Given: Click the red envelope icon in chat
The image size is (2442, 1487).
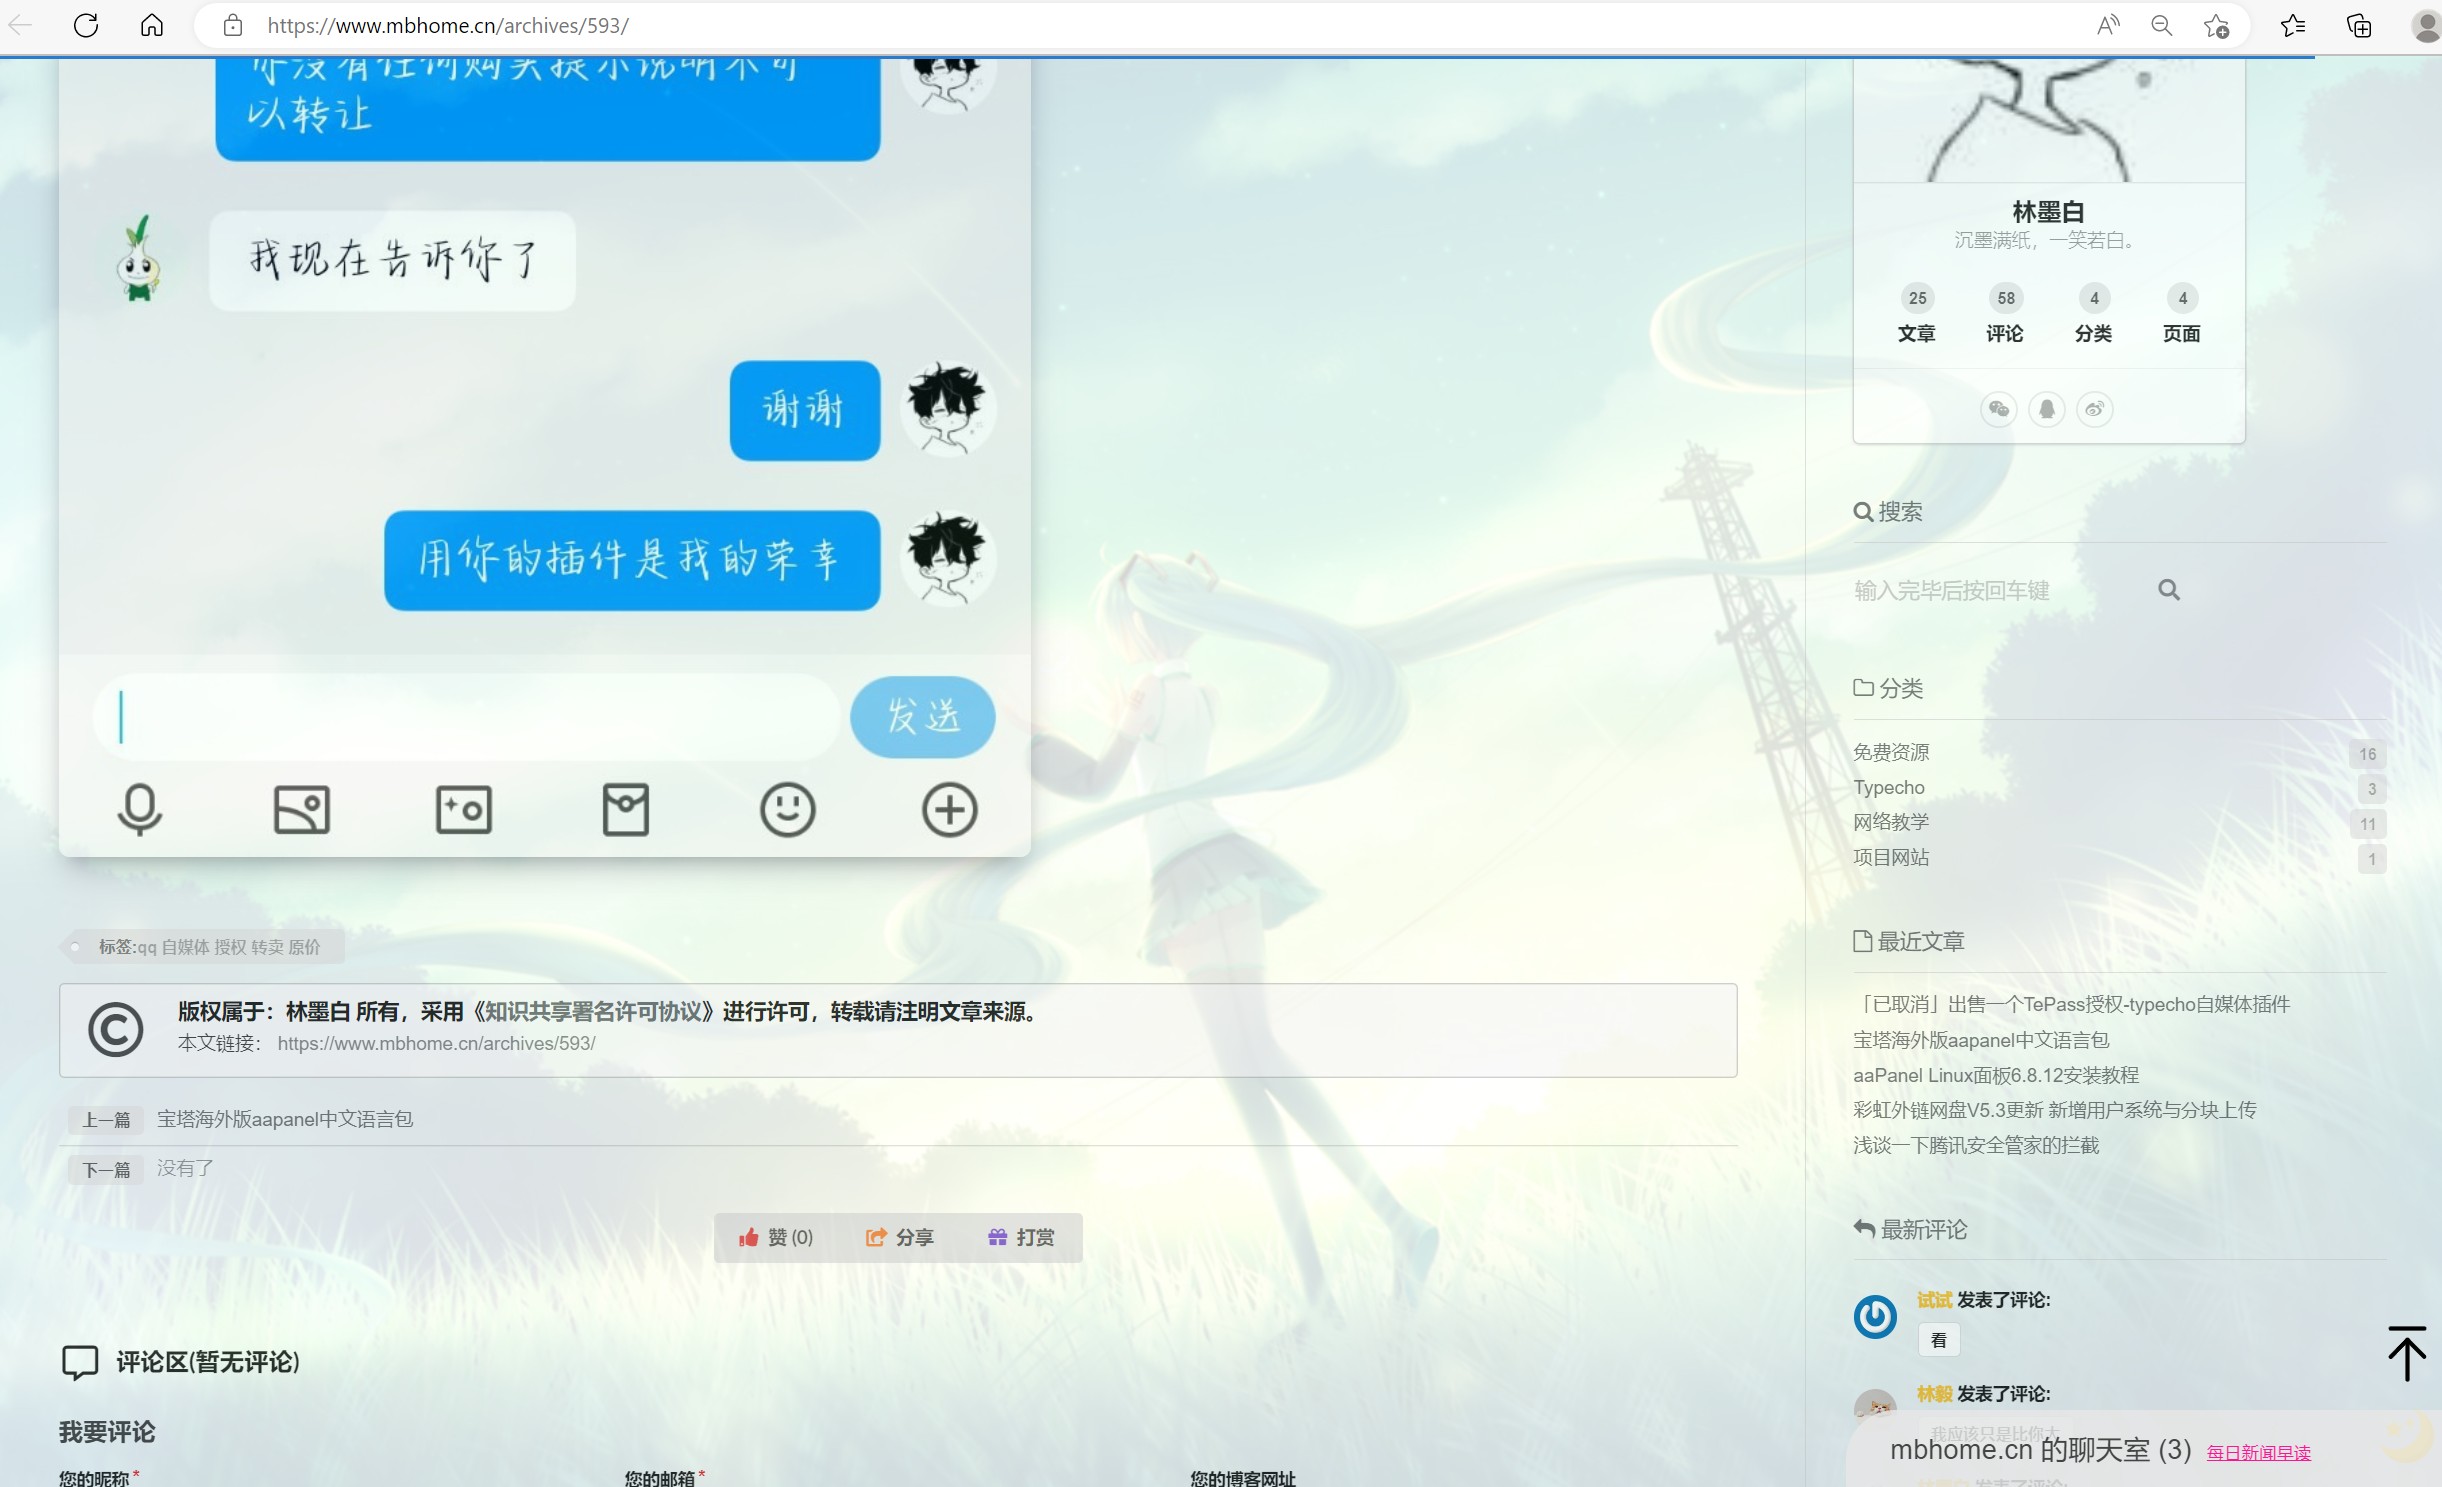Looking at the screenshot, I should [x=626, y=809].
